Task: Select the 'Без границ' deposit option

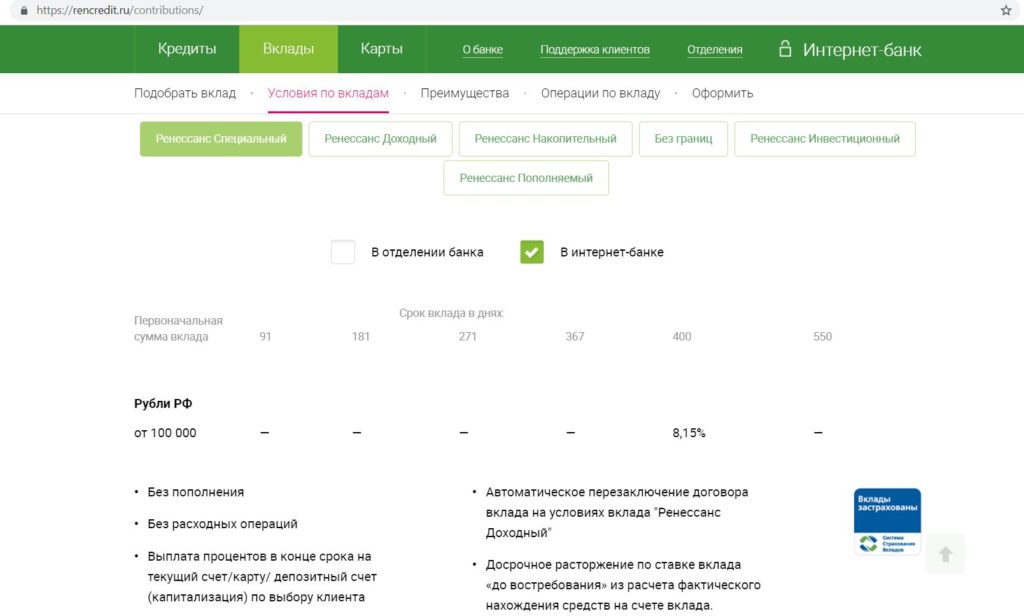Action: pyautogui.click(x=683, y=139)
